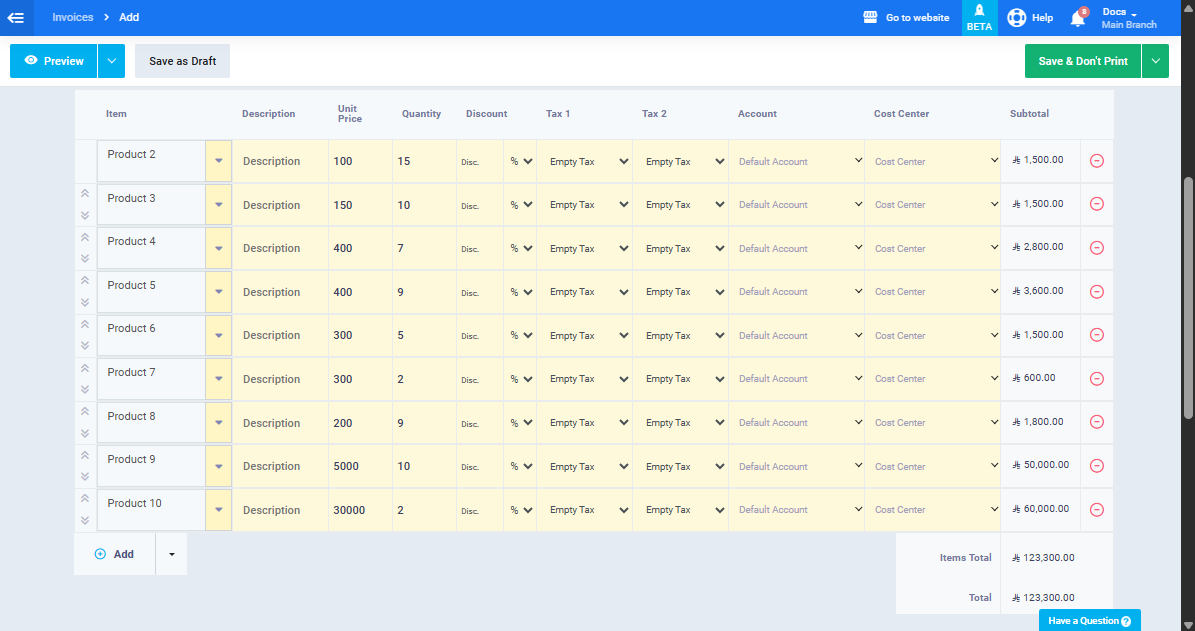Image resolution: width=1195 pixels, height=631 pixels.
Task: Expand Tax 1 dropdown for Product 5
Action: pyautogui.click(x=584, y=292)
